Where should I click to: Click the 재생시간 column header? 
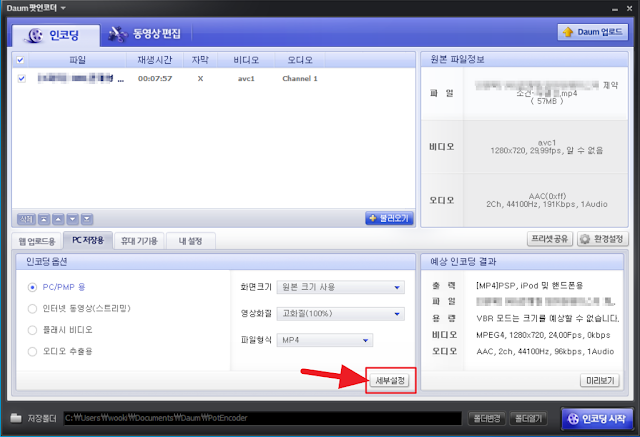(x=155, y=60)
